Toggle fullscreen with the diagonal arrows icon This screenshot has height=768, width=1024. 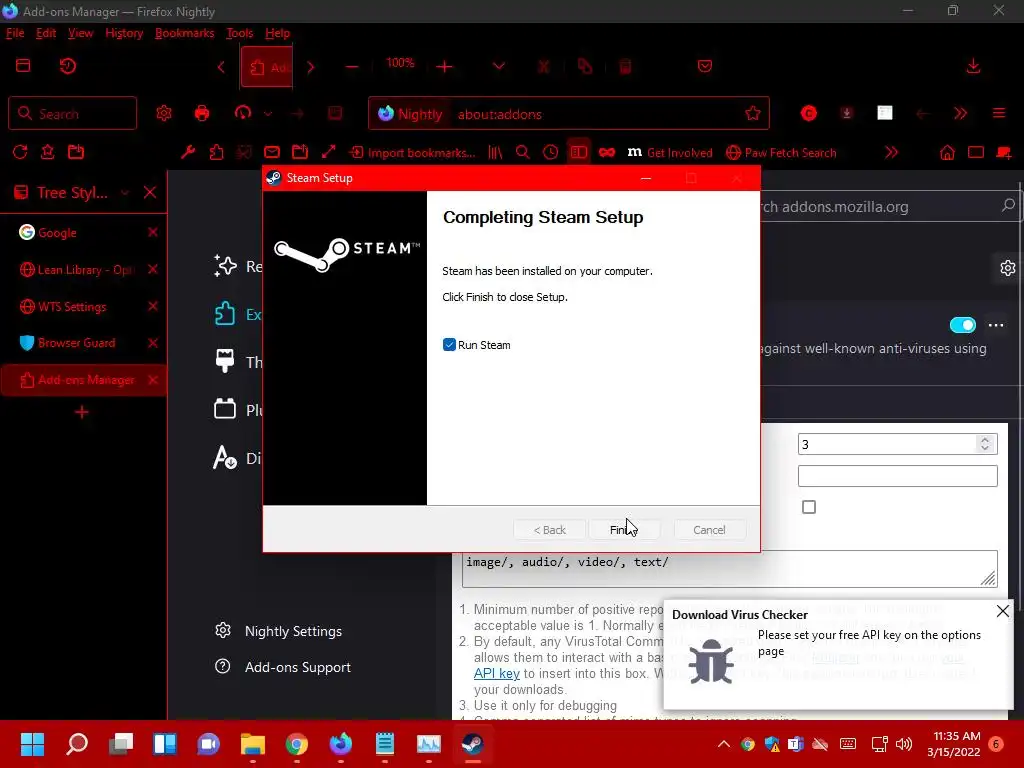(x=328, y=152)
